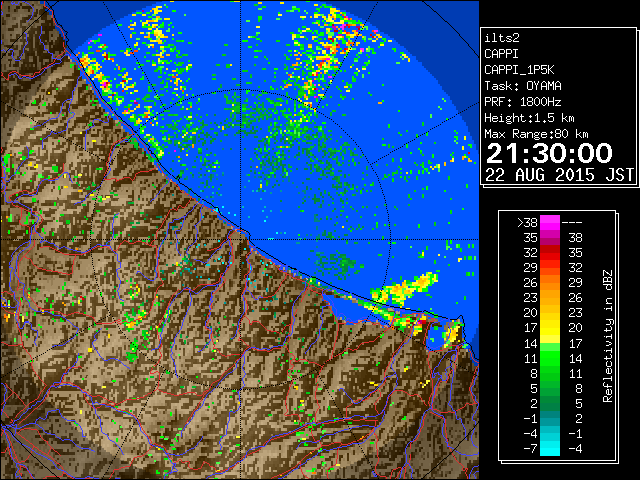Click the 21:30:00 timestamp text
The width and height of the screenshot is (640, 480).
(x=549, y=153)
